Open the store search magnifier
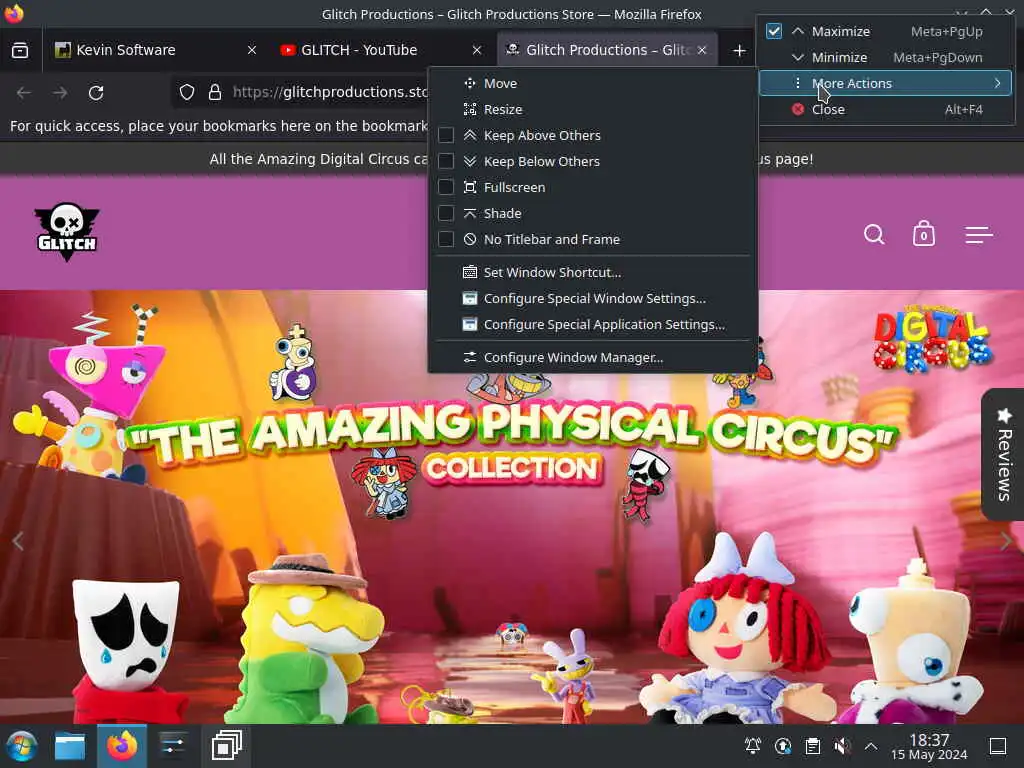This screenshot has width=1024, height=768. 874,234
